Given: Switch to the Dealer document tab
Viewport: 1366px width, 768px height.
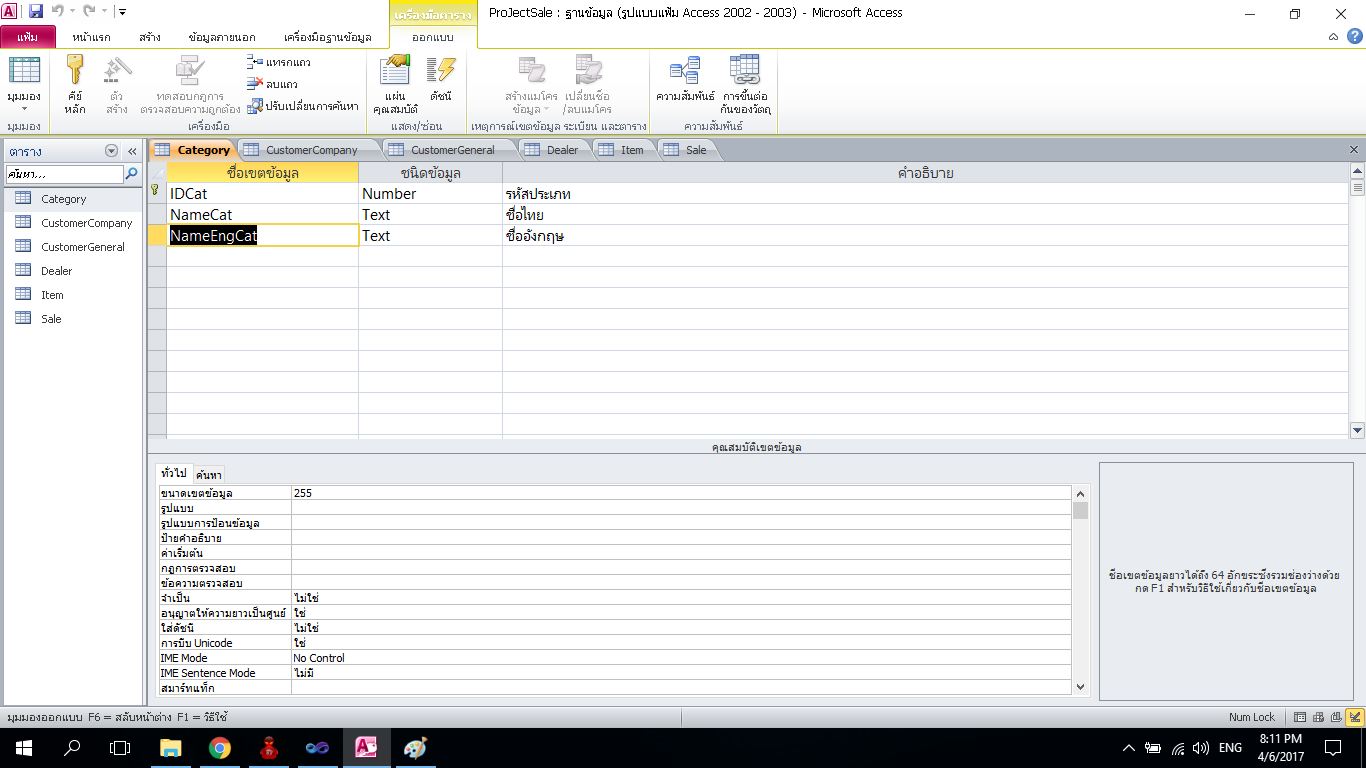Looking at the screenshot, I should pyautogui.click(x=562, y=150).
